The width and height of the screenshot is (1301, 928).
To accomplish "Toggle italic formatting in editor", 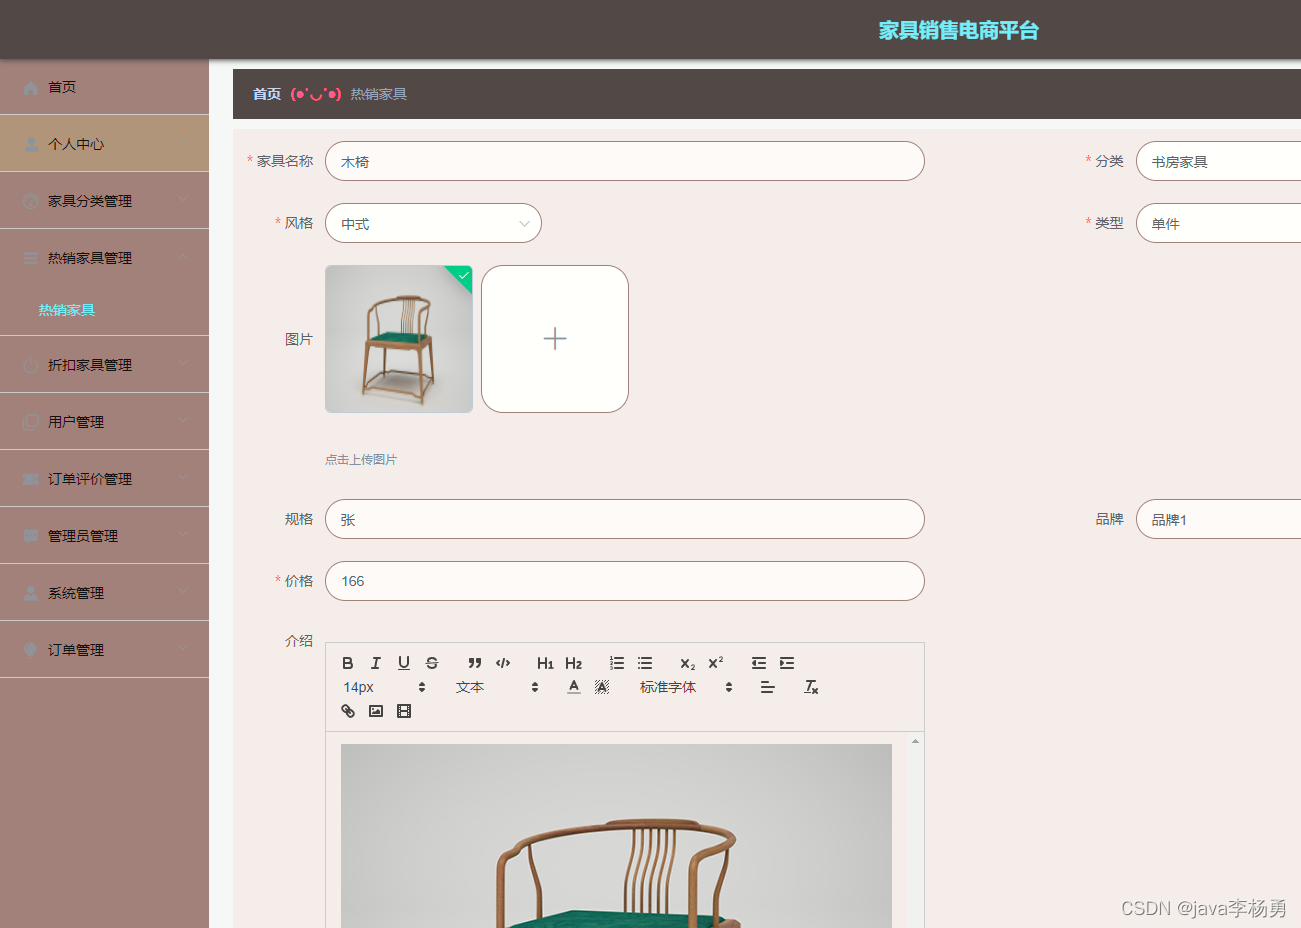I will click(x=376, y=663).
